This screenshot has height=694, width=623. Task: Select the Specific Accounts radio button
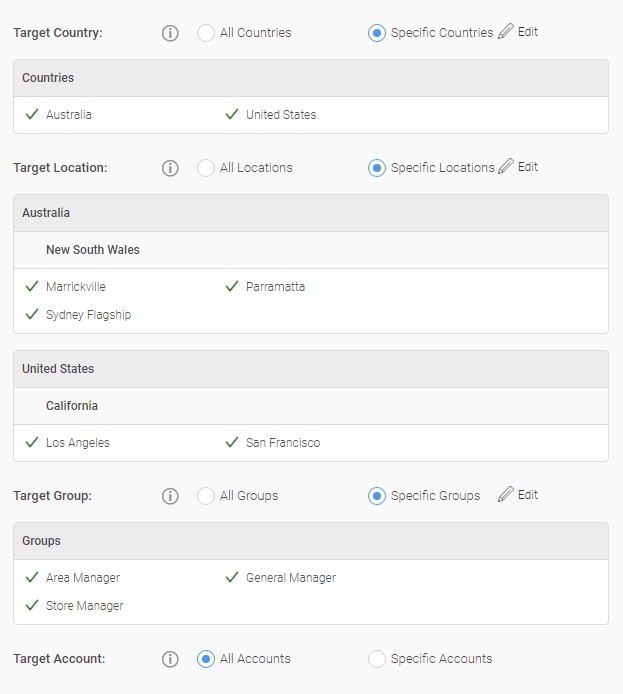coord(377,659)
